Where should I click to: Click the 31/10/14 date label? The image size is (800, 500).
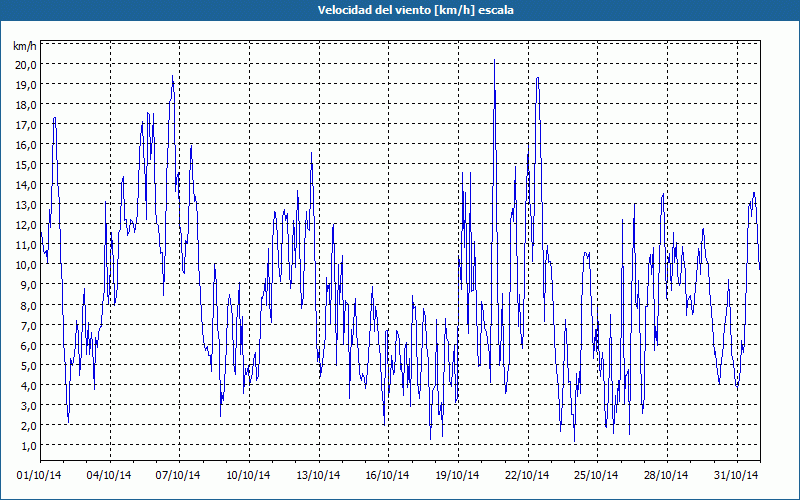pos(736,476)
